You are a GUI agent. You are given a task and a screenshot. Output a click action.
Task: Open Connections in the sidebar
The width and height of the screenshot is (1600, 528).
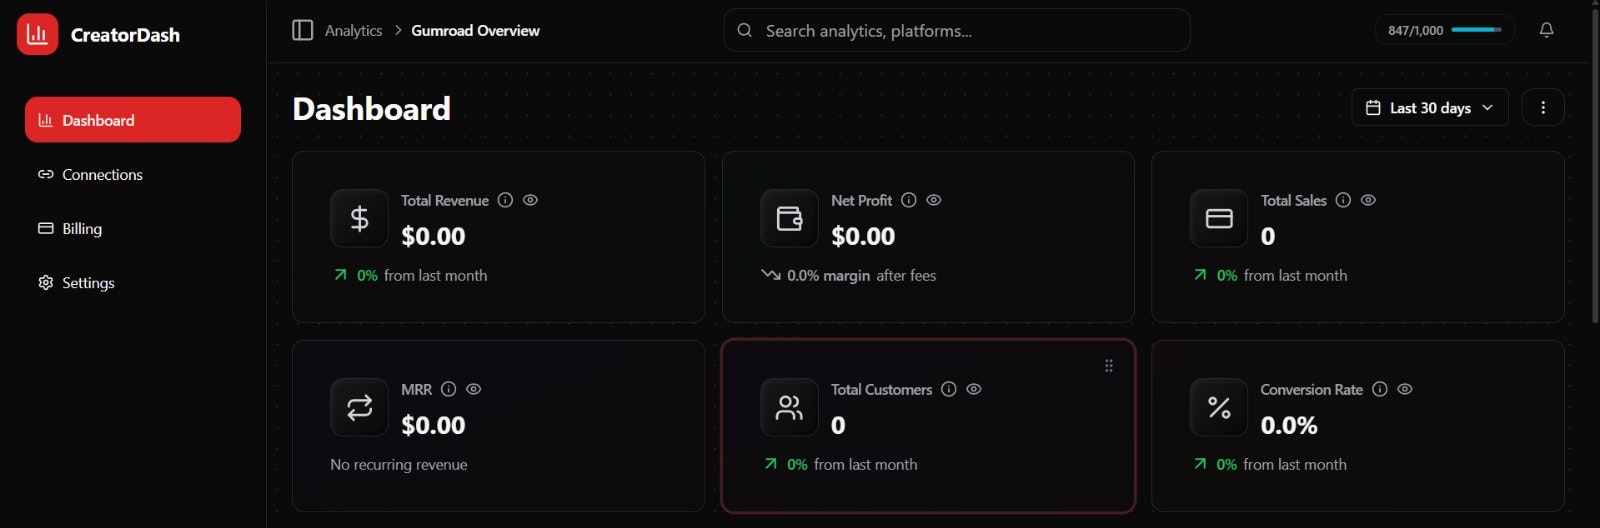102,174
